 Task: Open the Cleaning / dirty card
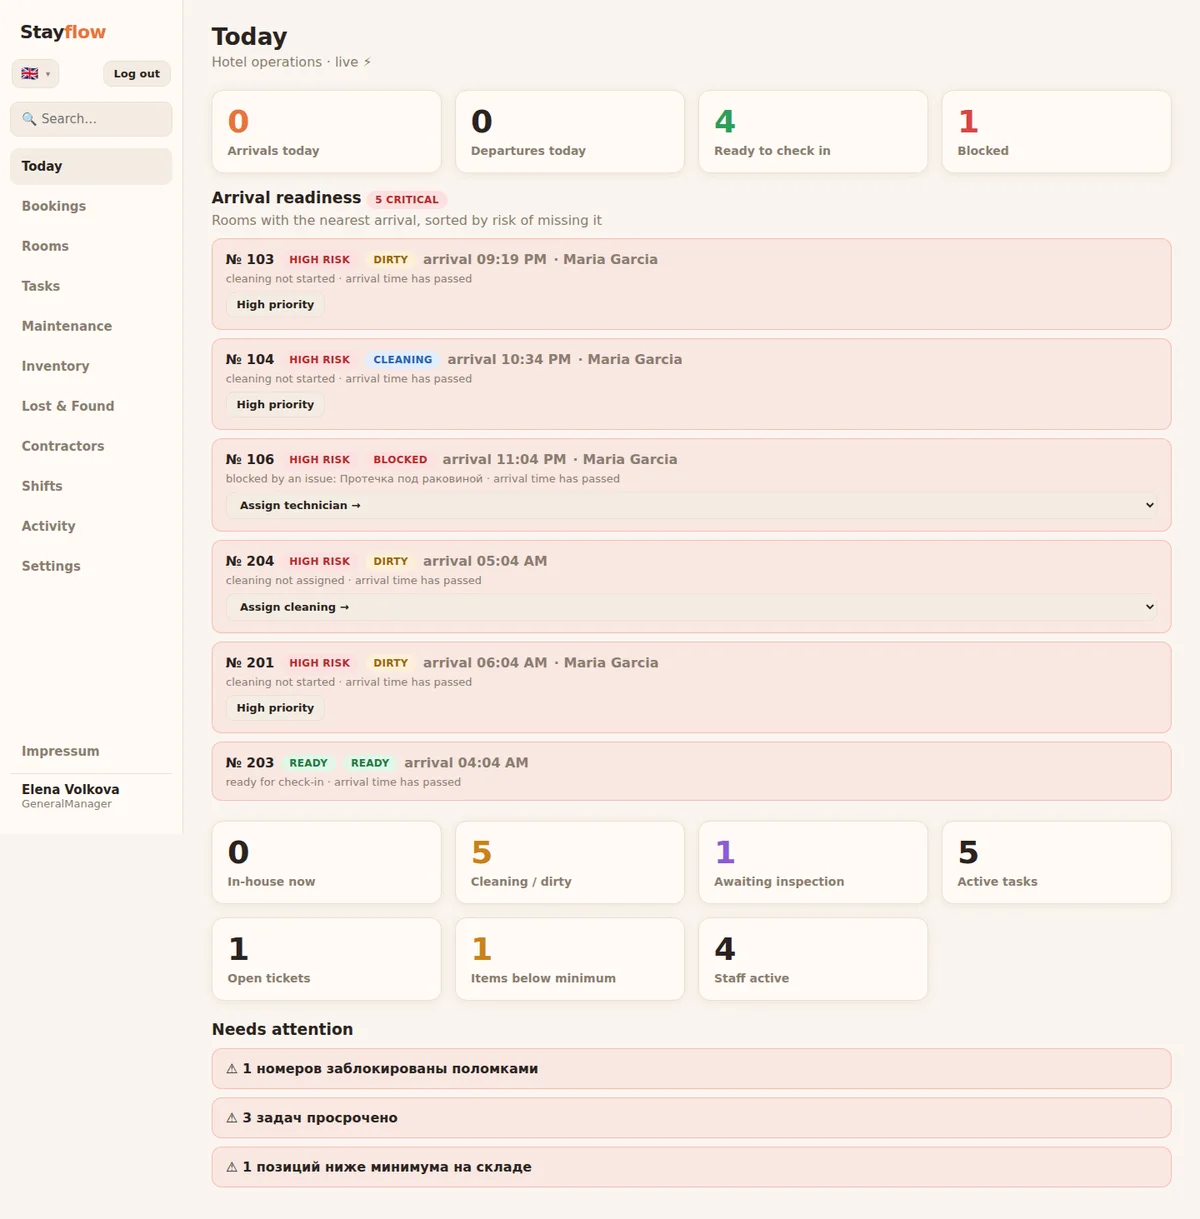(x=570, y=863)
